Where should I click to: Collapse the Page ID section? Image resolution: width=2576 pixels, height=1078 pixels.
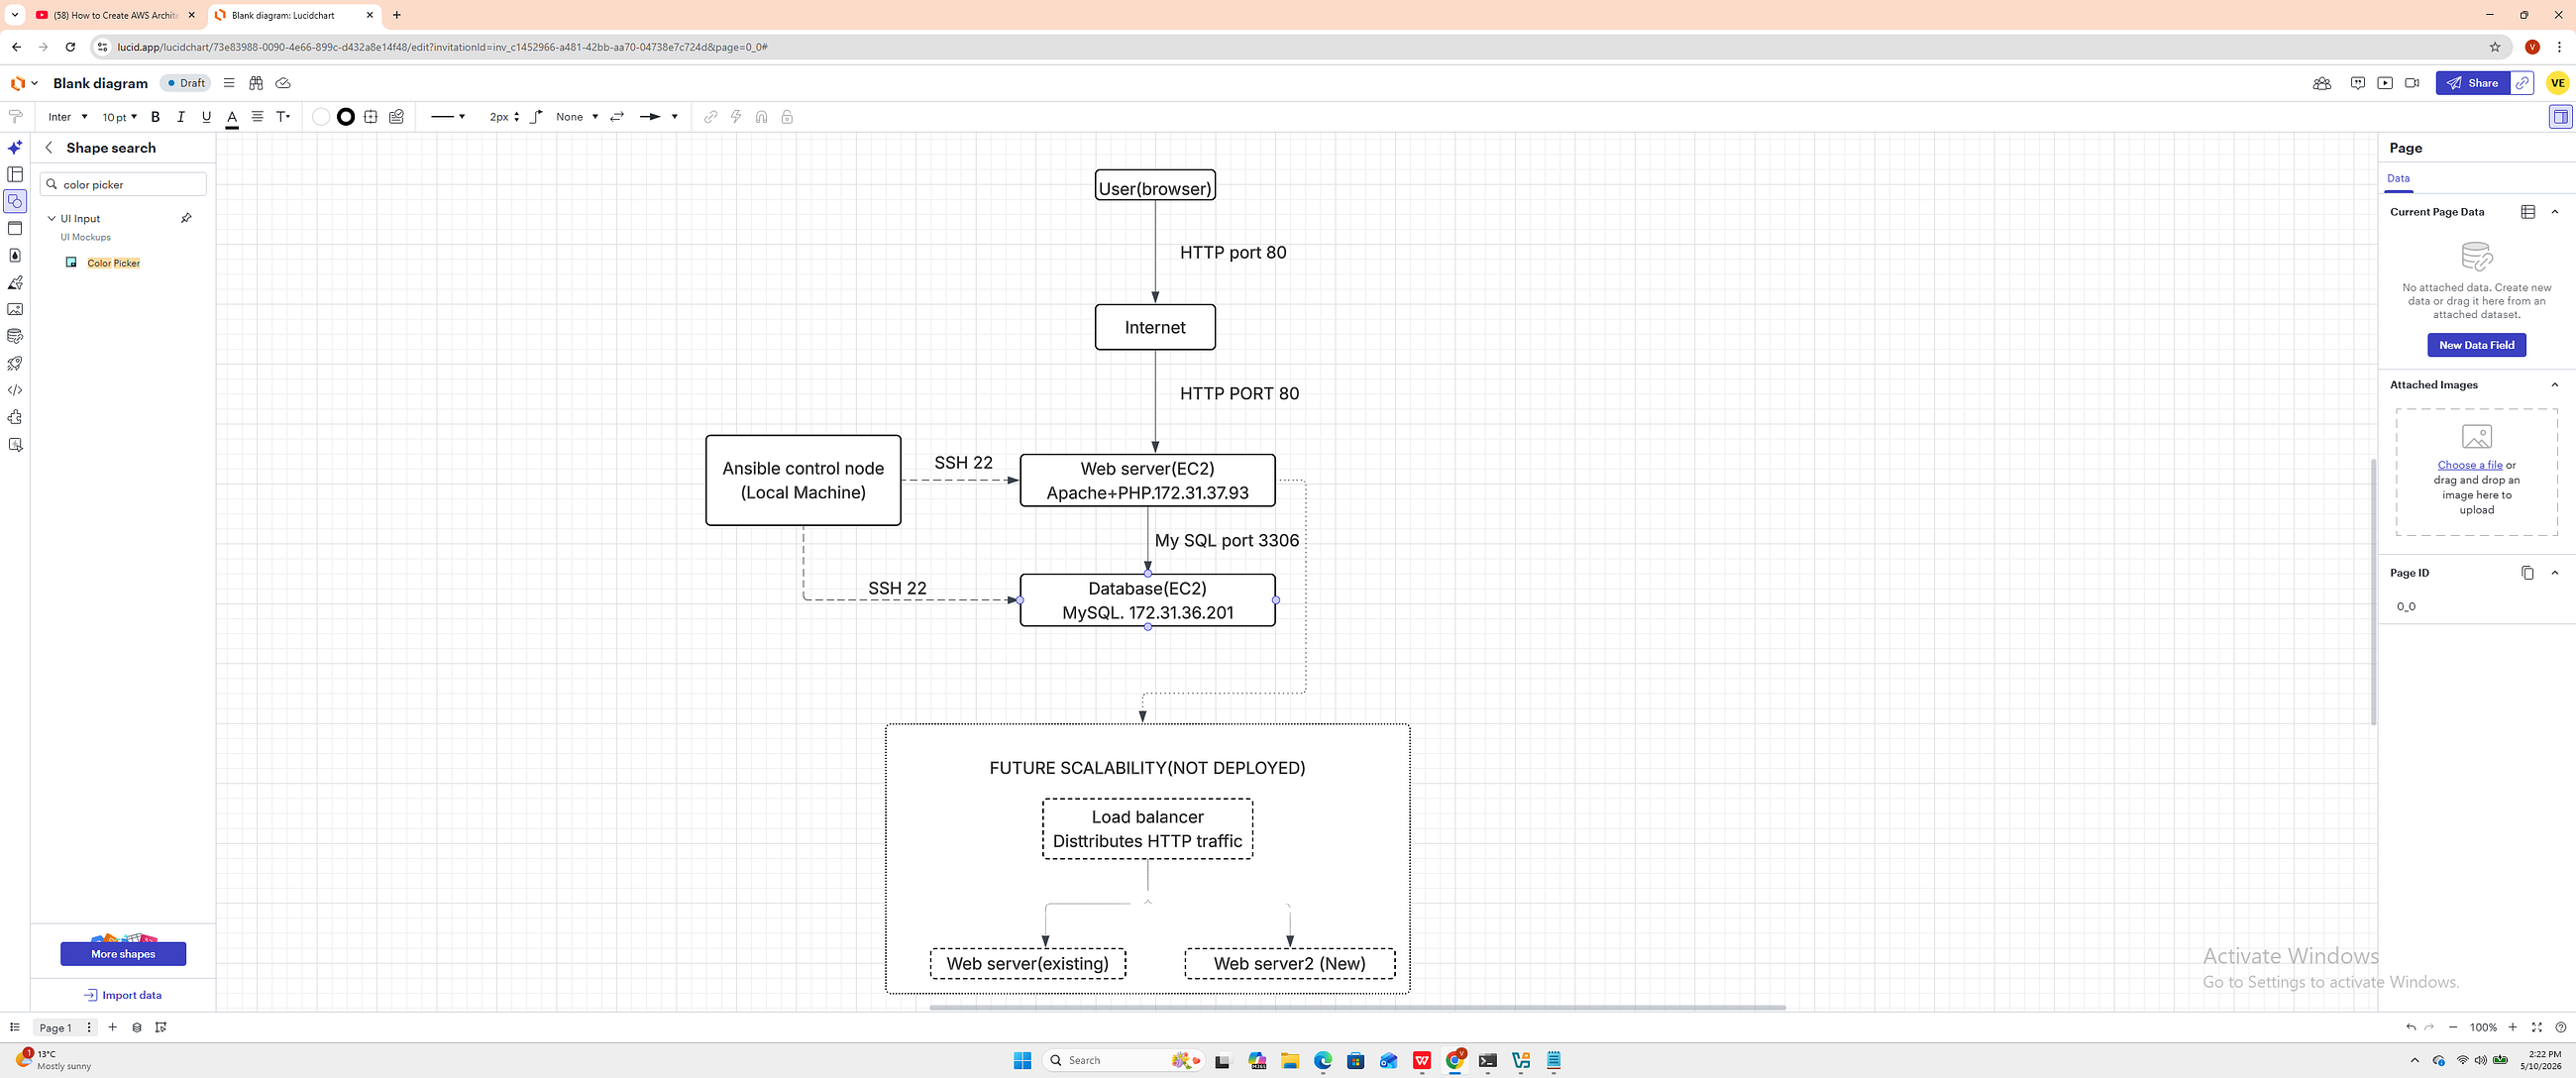pos(2555,573)
